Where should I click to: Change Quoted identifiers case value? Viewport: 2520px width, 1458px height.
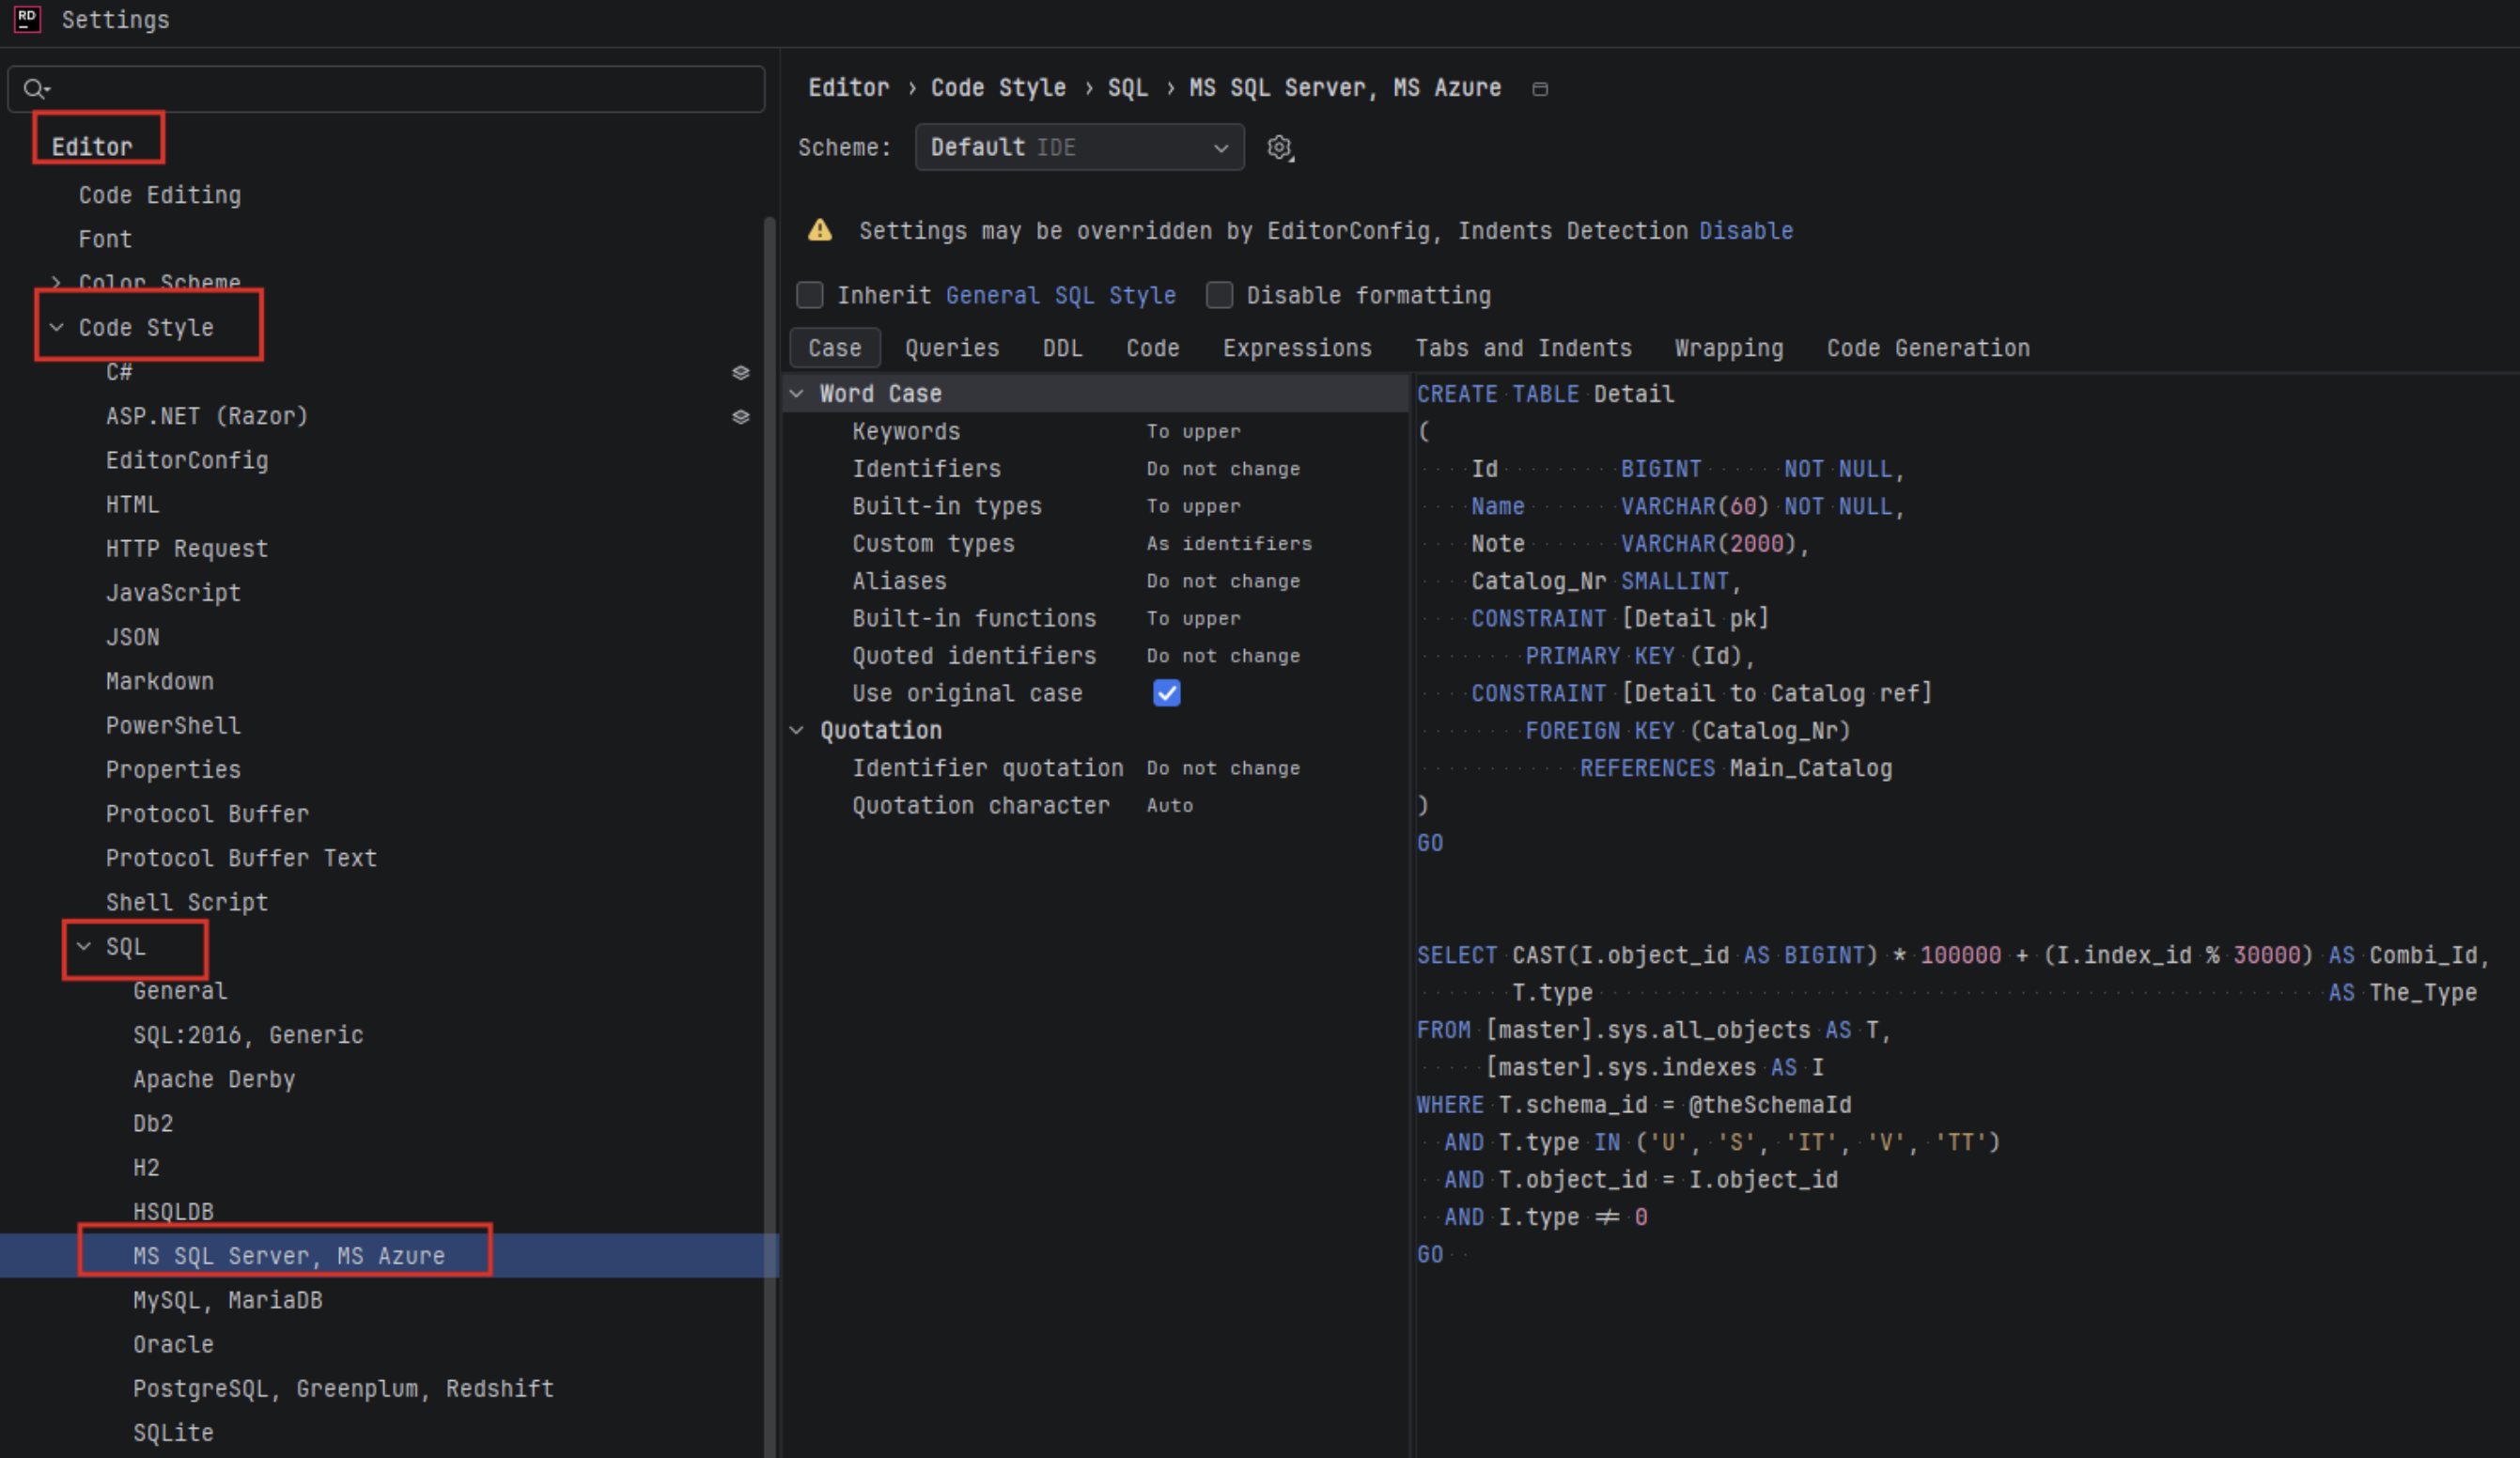tap(1223, 656)
